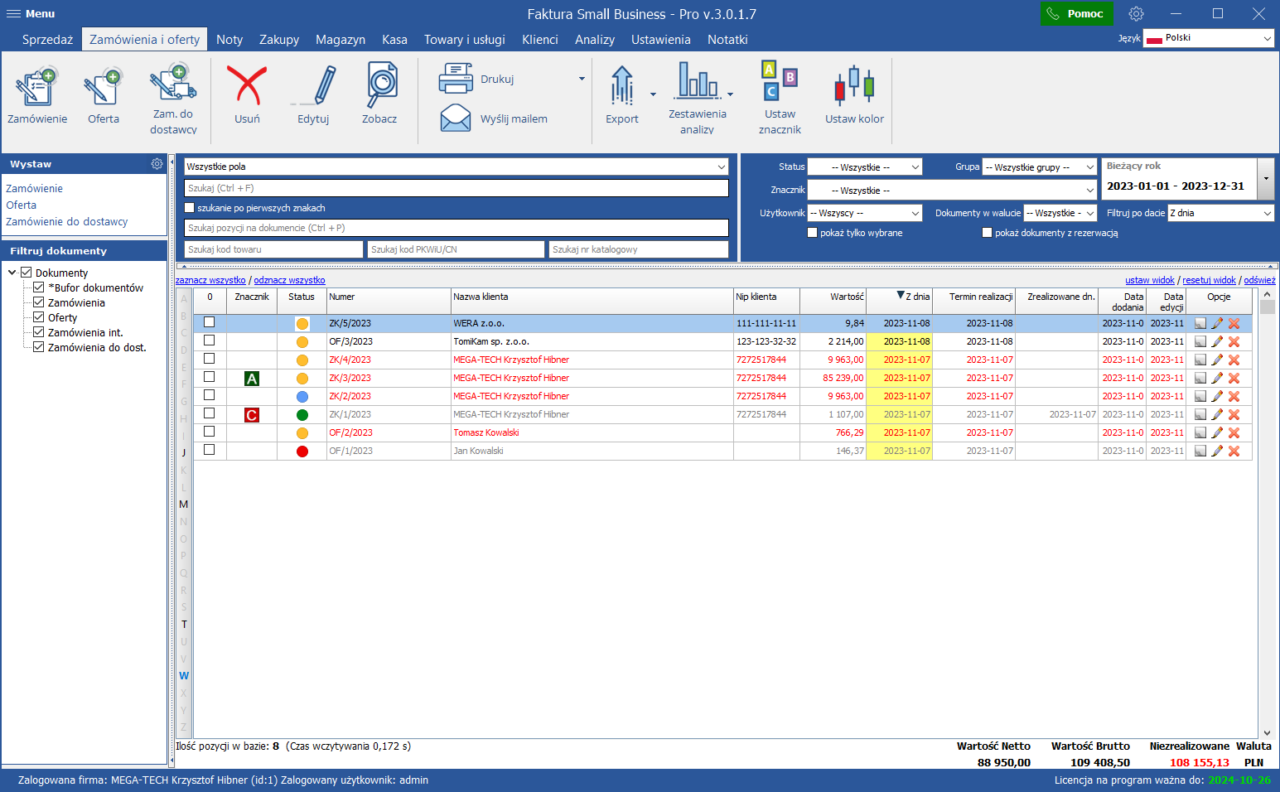Enable 'szukanie po pierwszych znakach' checkbox
The width and height of the screenshot is (1280, 792).
pos(190,208)
